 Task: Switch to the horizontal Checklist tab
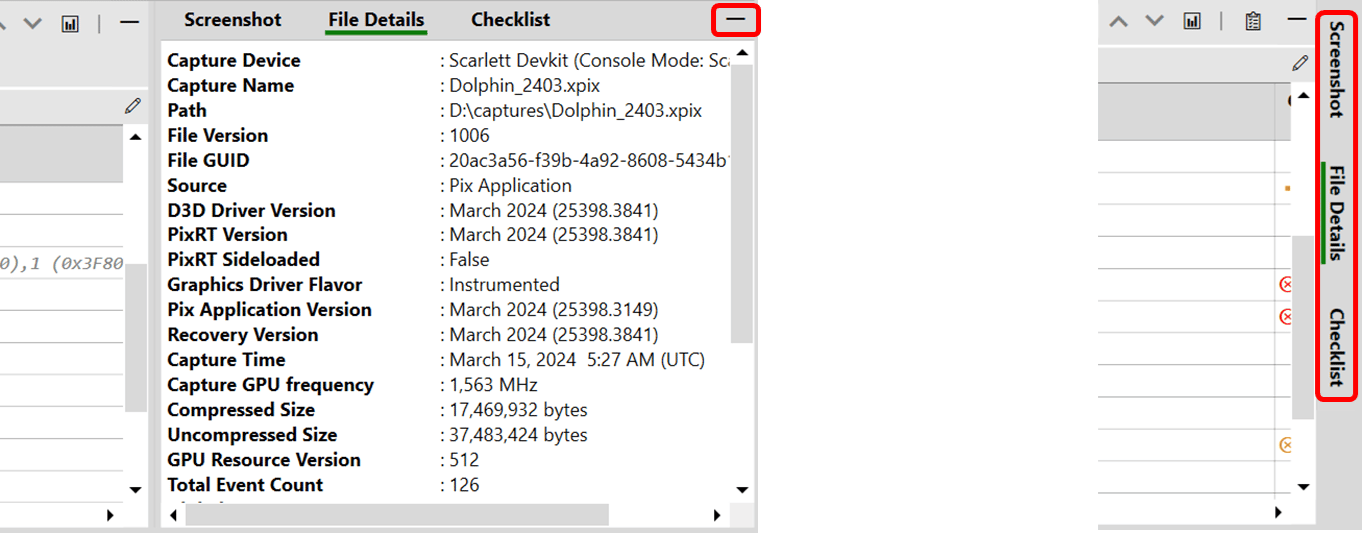point(511,20)
